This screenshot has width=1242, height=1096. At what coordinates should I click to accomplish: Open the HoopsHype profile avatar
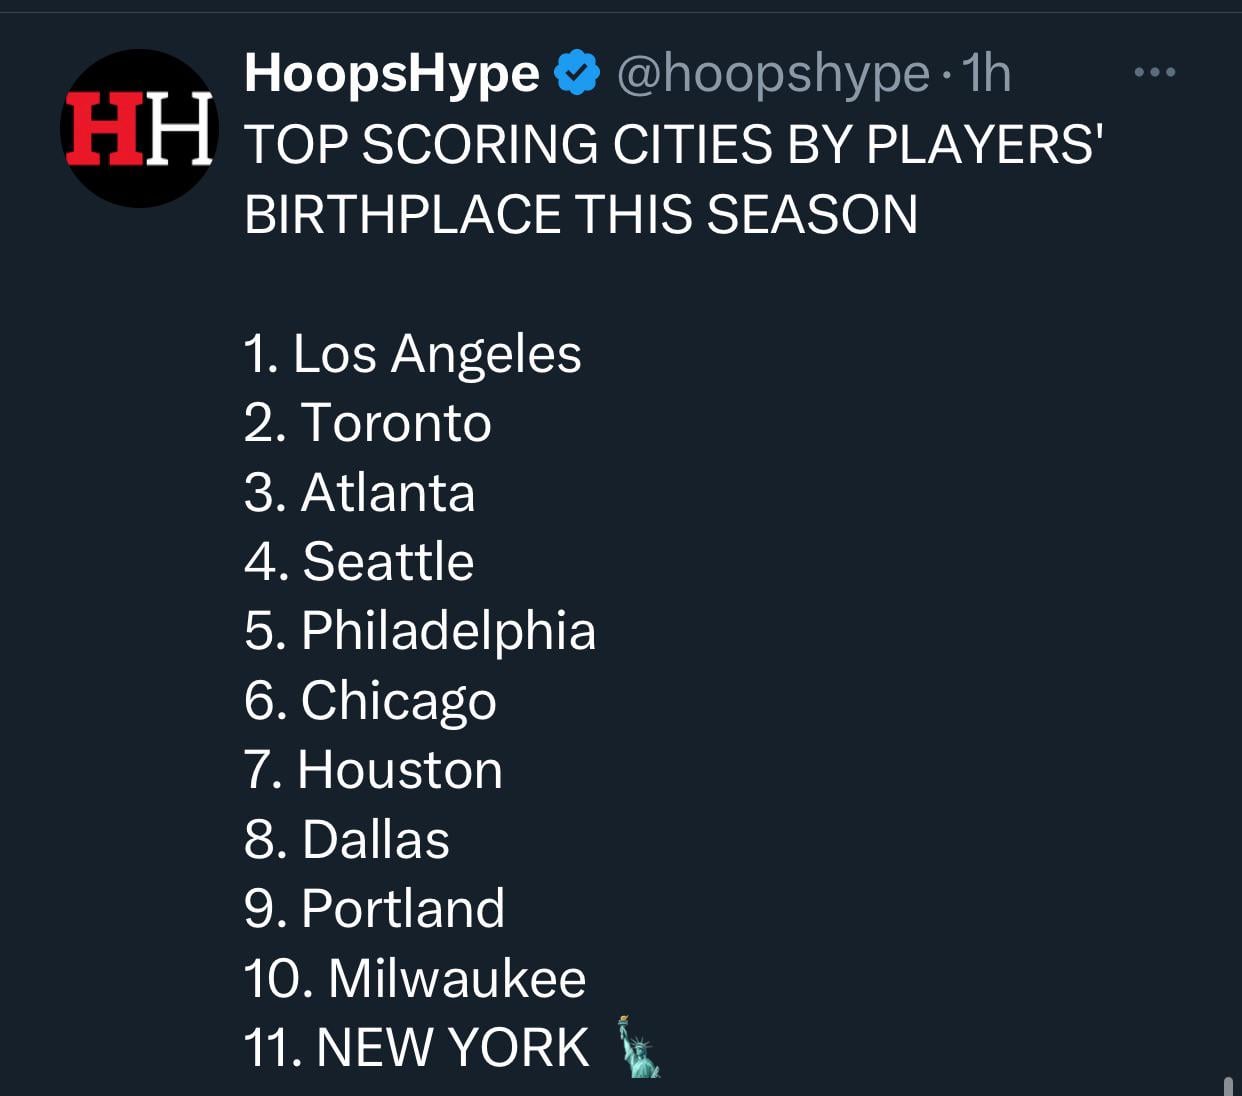point(139,129)
